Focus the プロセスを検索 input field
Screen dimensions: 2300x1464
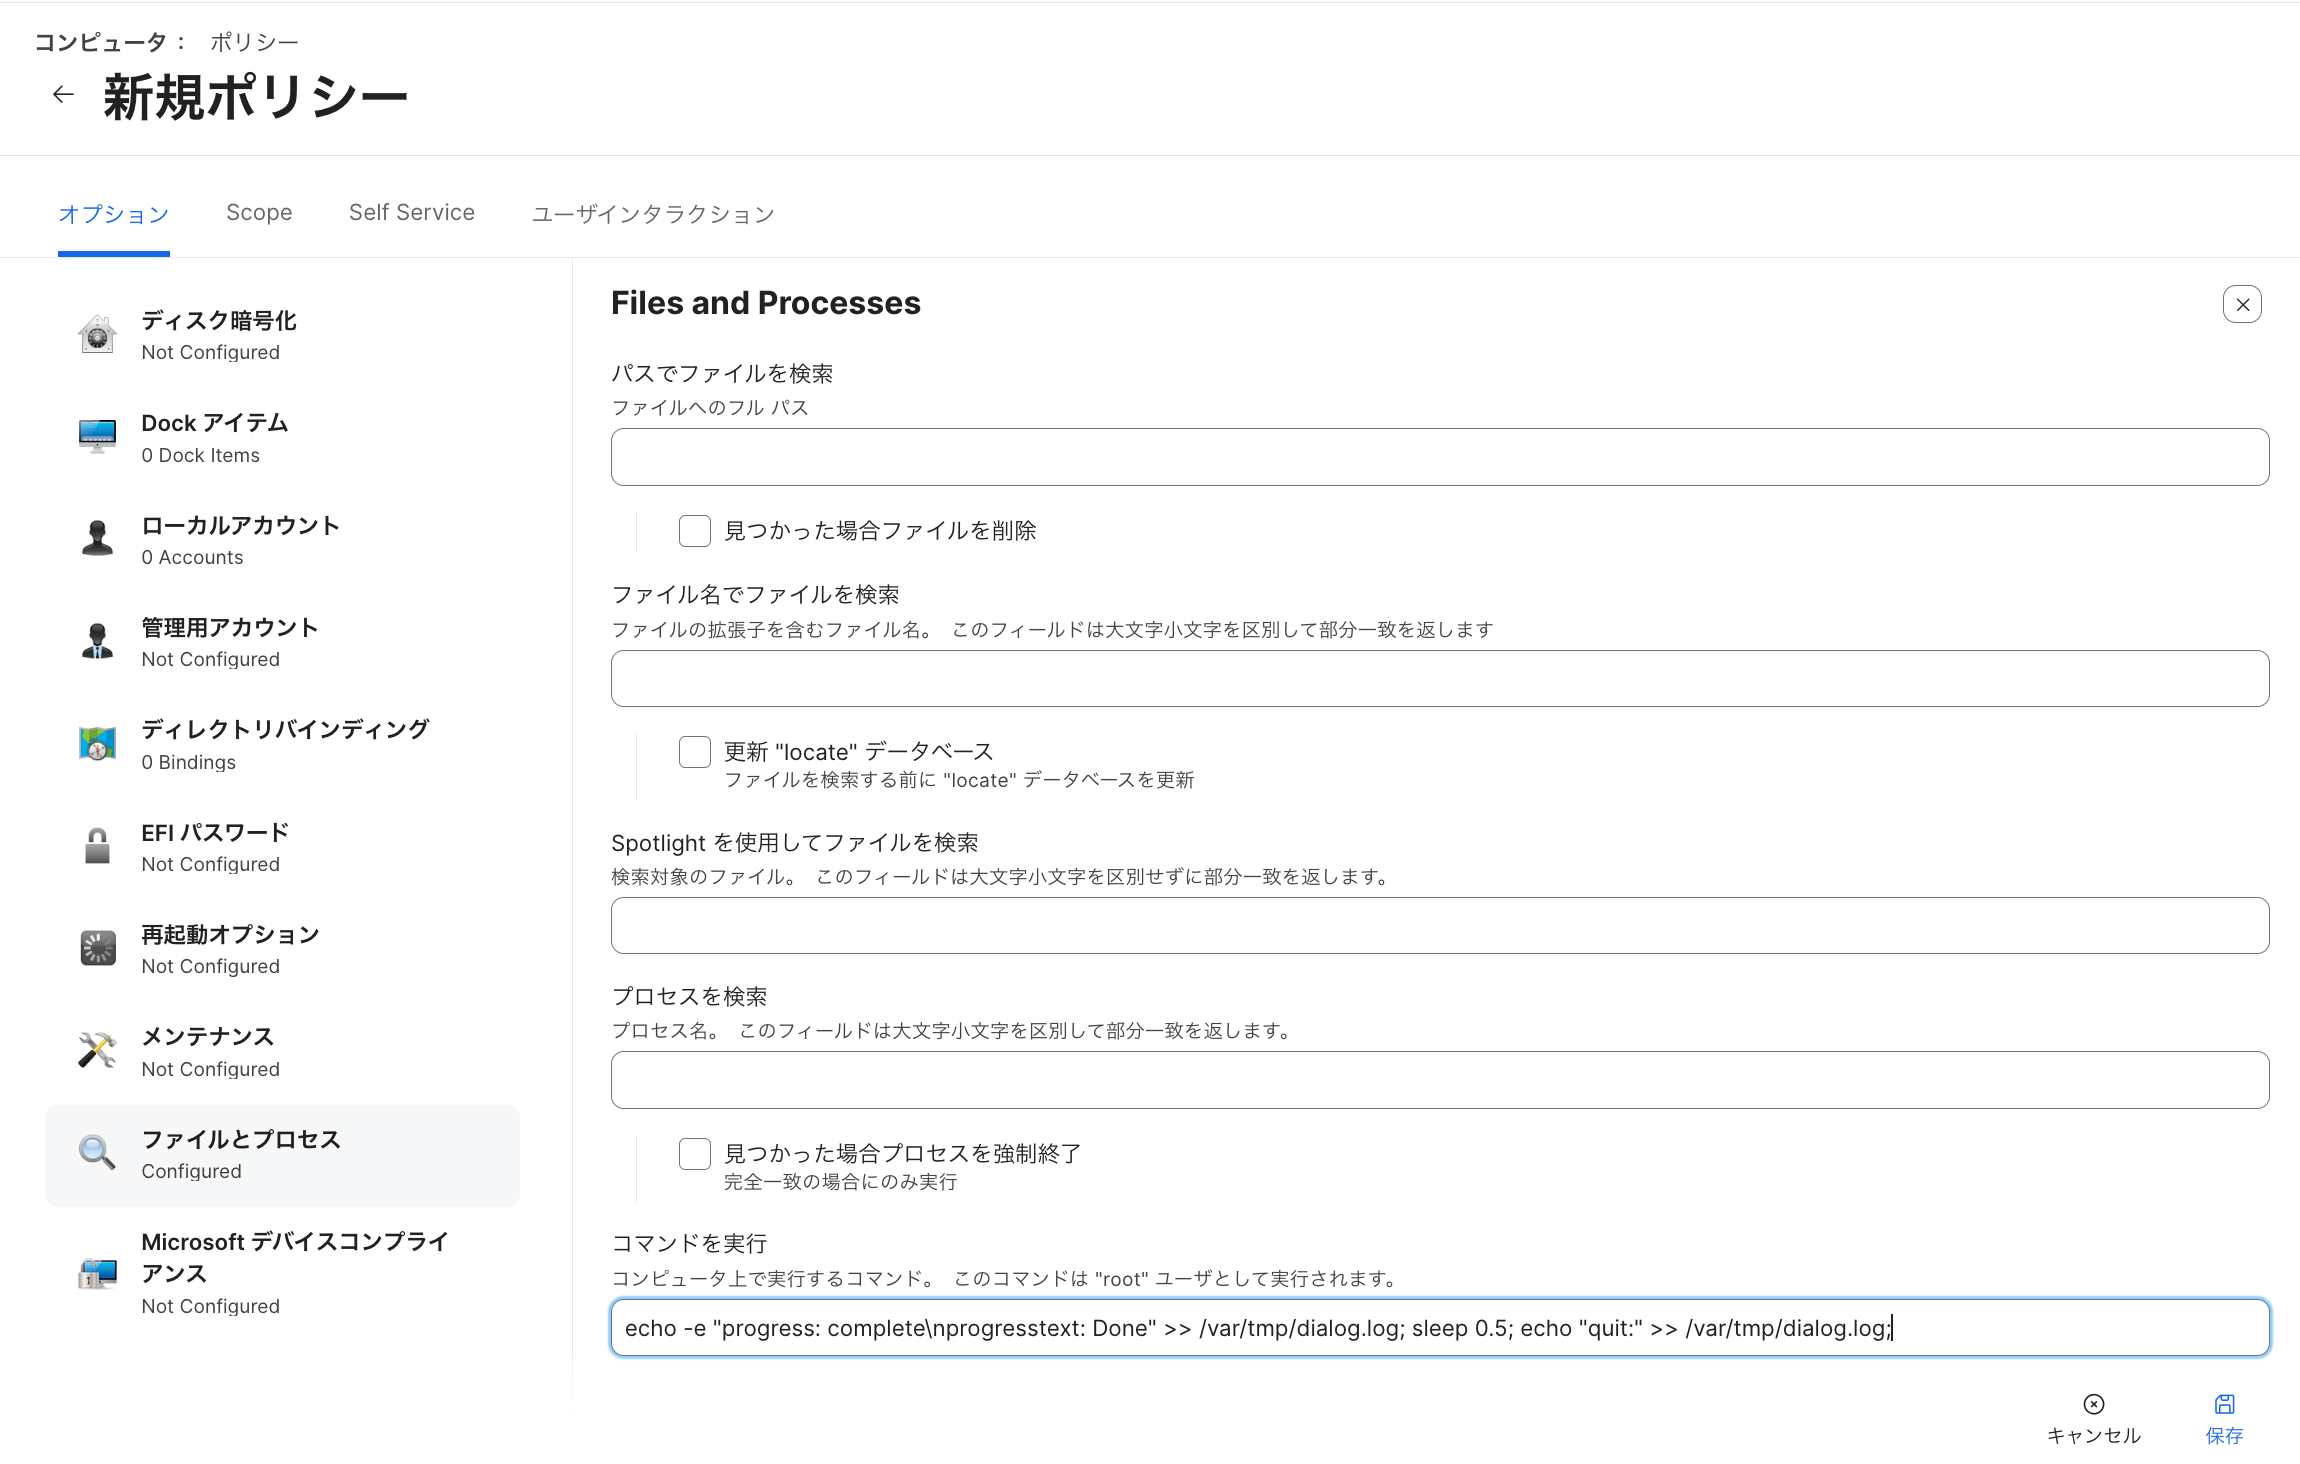1440,1080
